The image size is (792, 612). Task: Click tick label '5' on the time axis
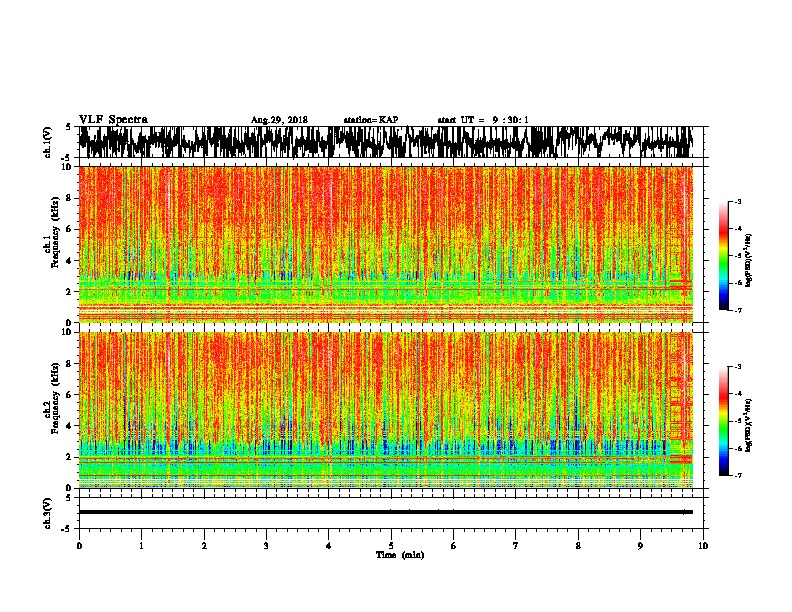coord(391,546)
